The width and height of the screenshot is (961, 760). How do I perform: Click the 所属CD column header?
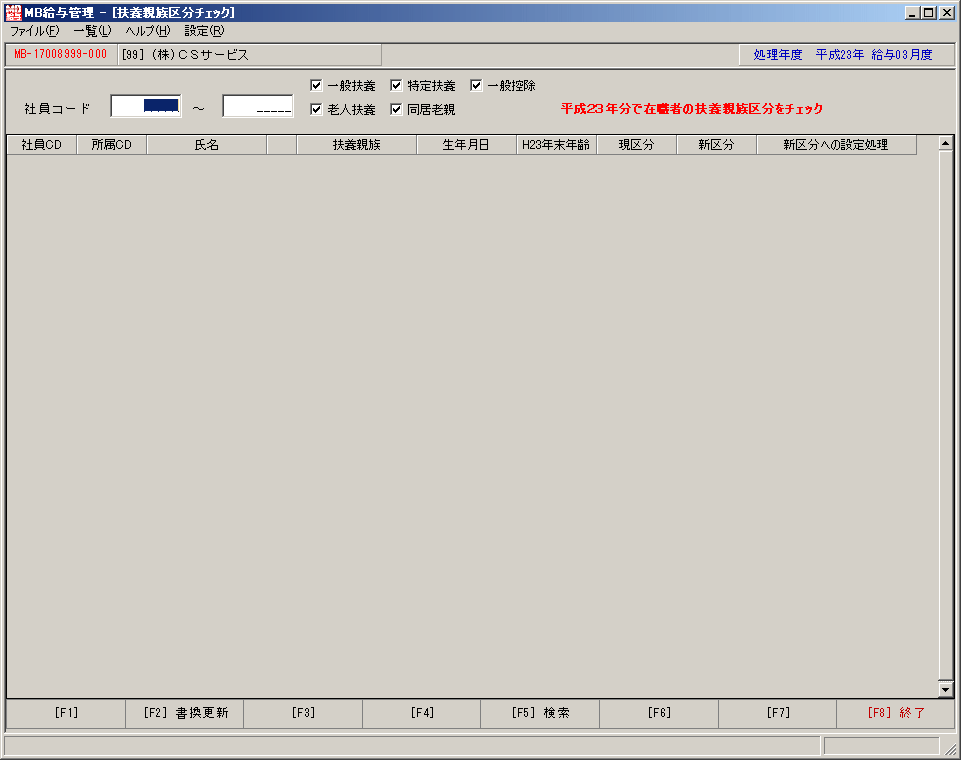(x=112, y=145)
